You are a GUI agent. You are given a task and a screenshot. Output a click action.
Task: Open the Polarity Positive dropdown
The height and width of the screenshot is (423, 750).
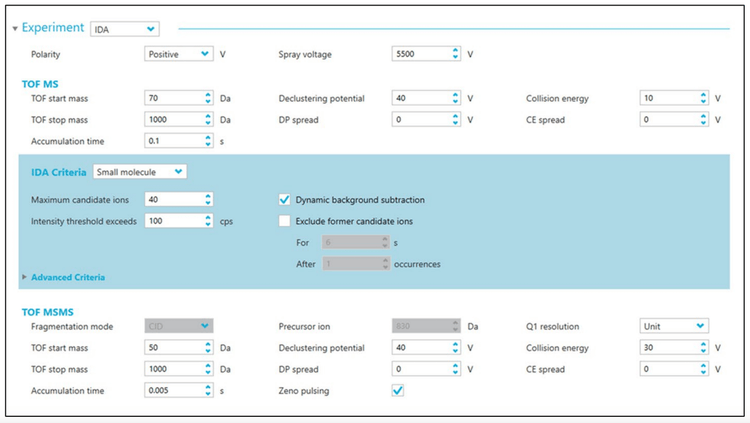179,54
